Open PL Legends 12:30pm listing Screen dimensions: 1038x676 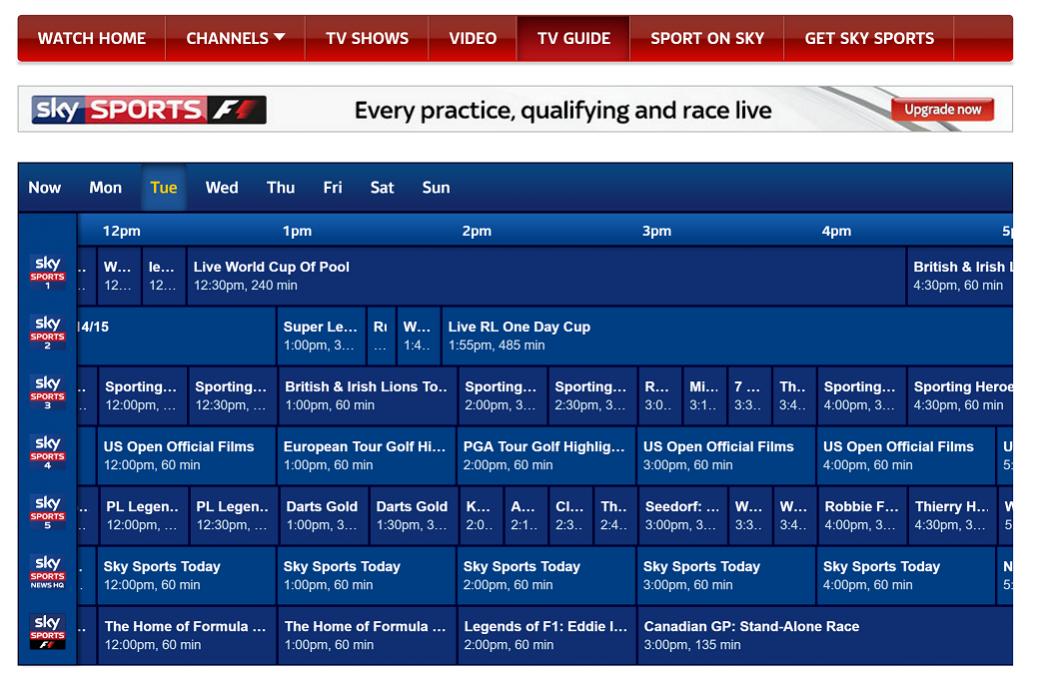coord(234,516)
